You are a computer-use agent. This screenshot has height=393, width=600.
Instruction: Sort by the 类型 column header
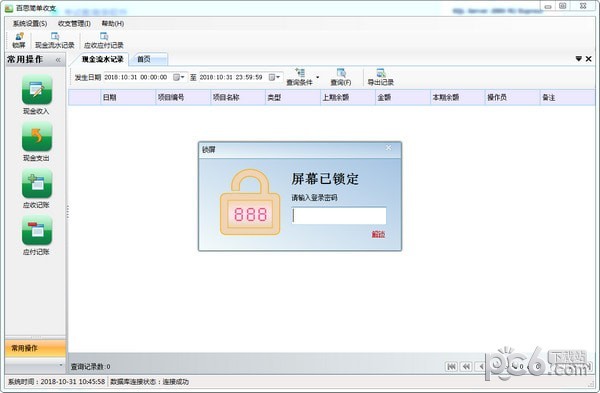coord(293,98)
